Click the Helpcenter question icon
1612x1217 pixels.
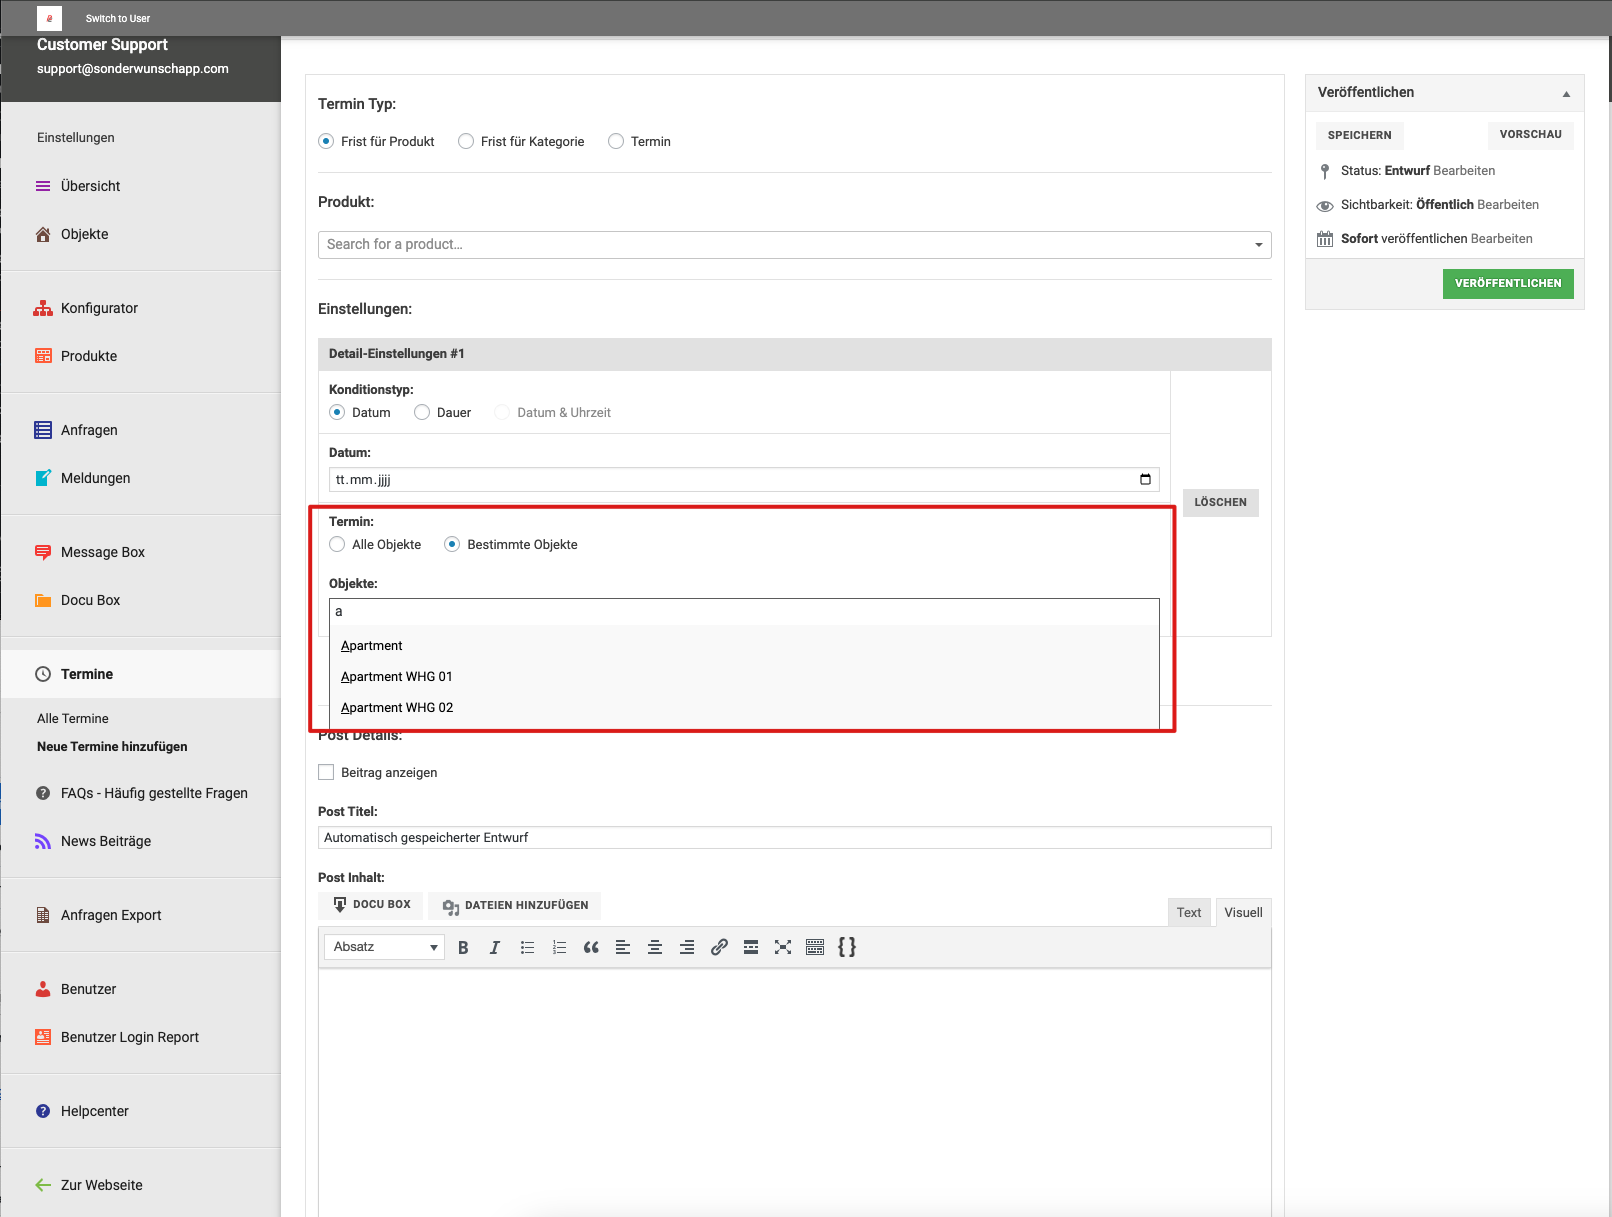coord(43,1111)
